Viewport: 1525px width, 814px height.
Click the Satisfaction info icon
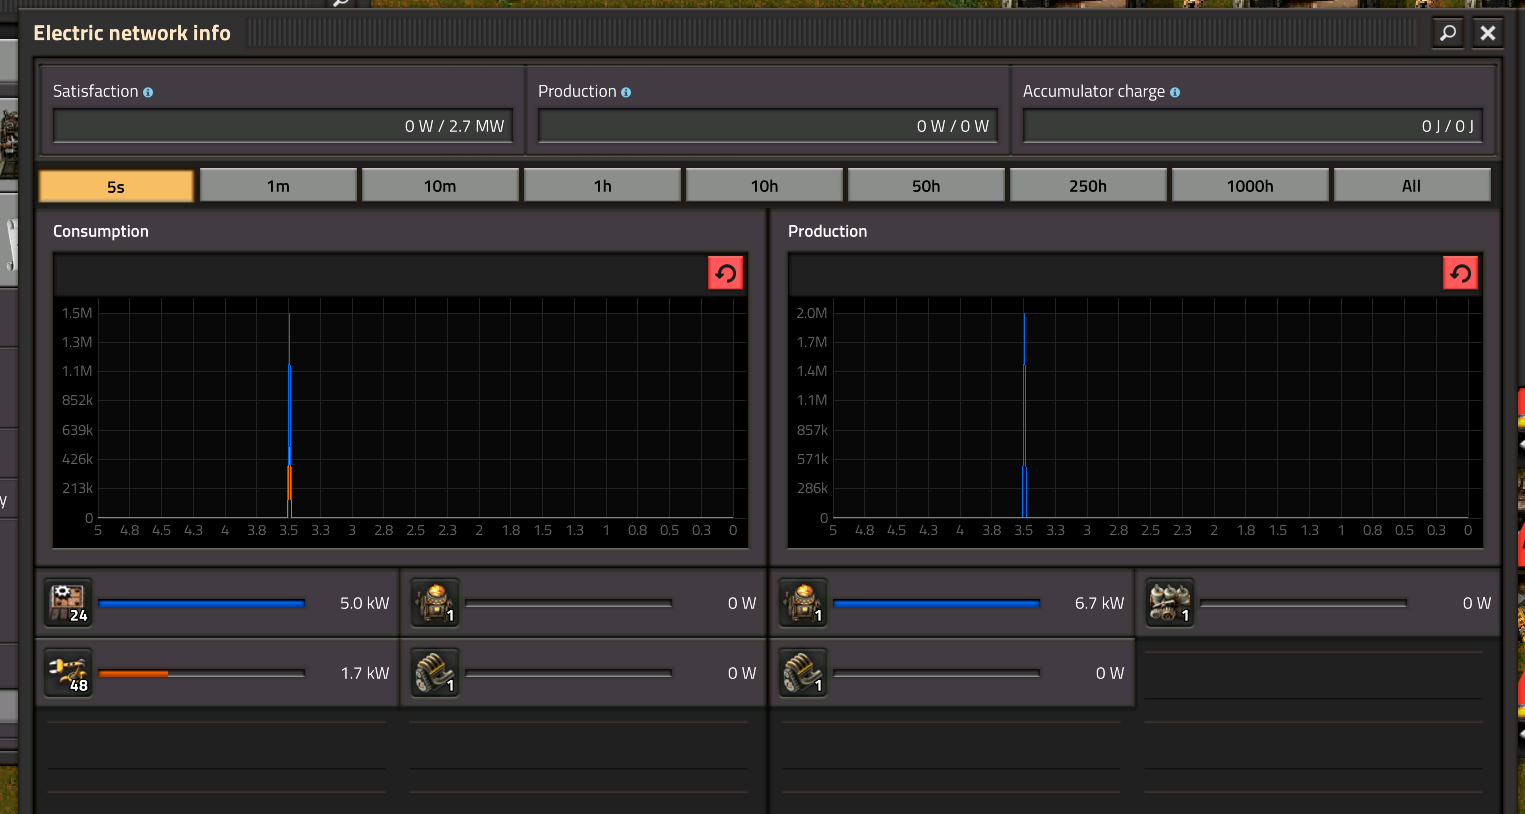pos(148,92)
